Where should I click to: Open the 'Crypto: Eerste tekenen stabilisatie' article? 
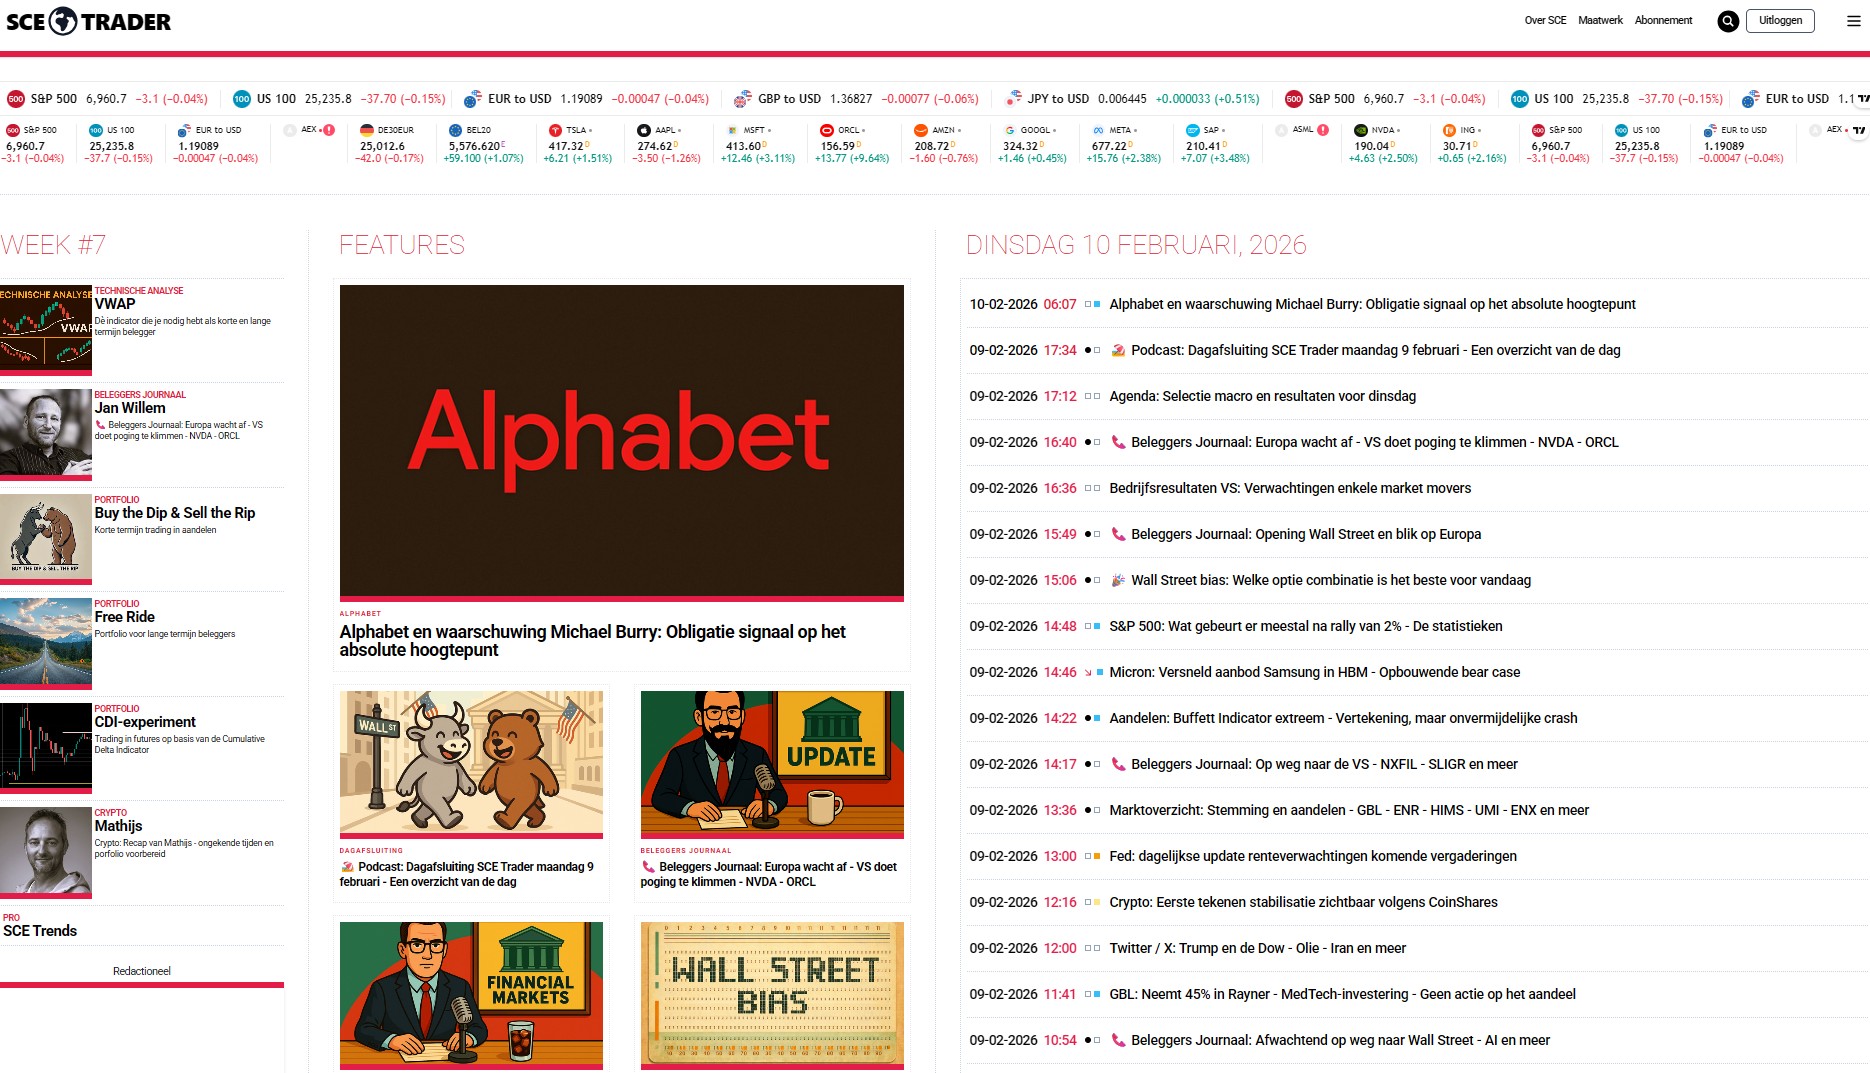coord(1303,902)
